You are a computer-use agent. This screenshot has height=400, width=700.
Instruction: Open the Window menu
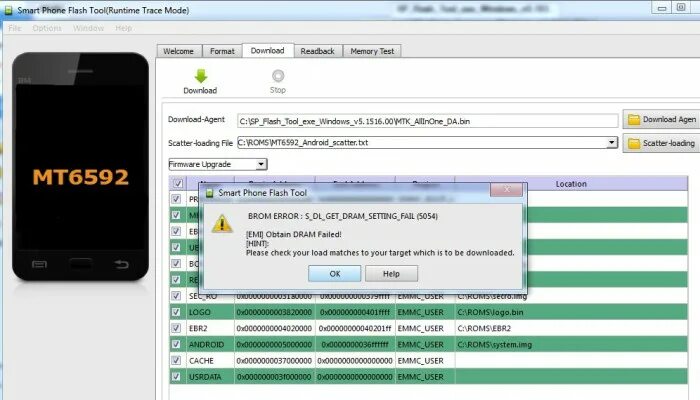pyautogui.click(x=88, y=28)
